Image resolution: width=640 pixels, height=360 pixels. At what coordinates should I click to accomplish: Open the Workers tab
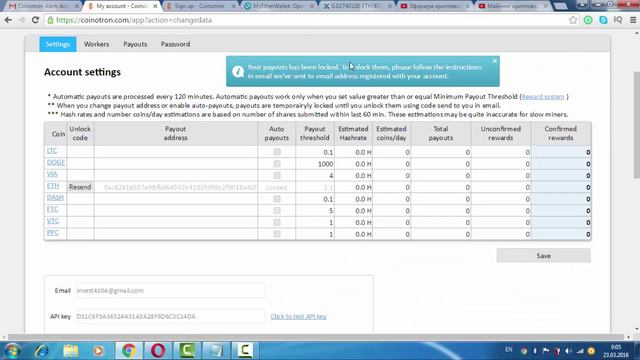(96, 44)
